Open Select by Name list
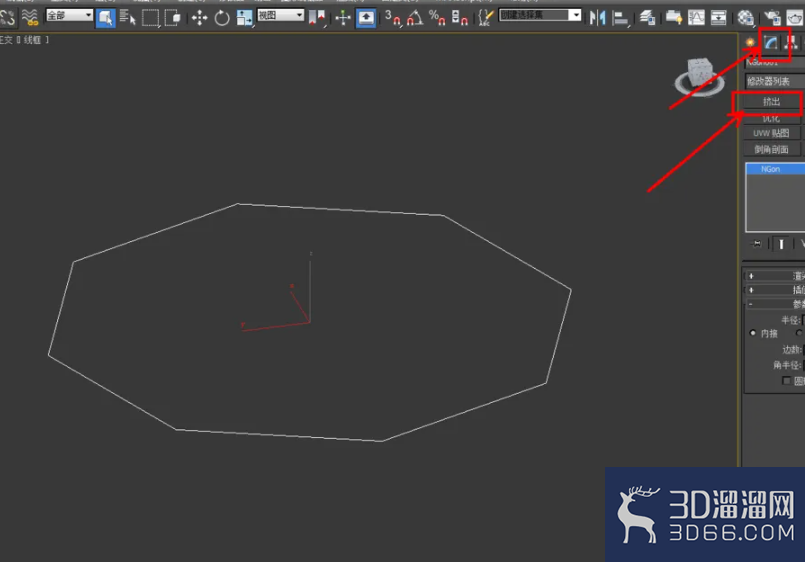The width and height of the screenshot is (805, 562). click(127, 18)
